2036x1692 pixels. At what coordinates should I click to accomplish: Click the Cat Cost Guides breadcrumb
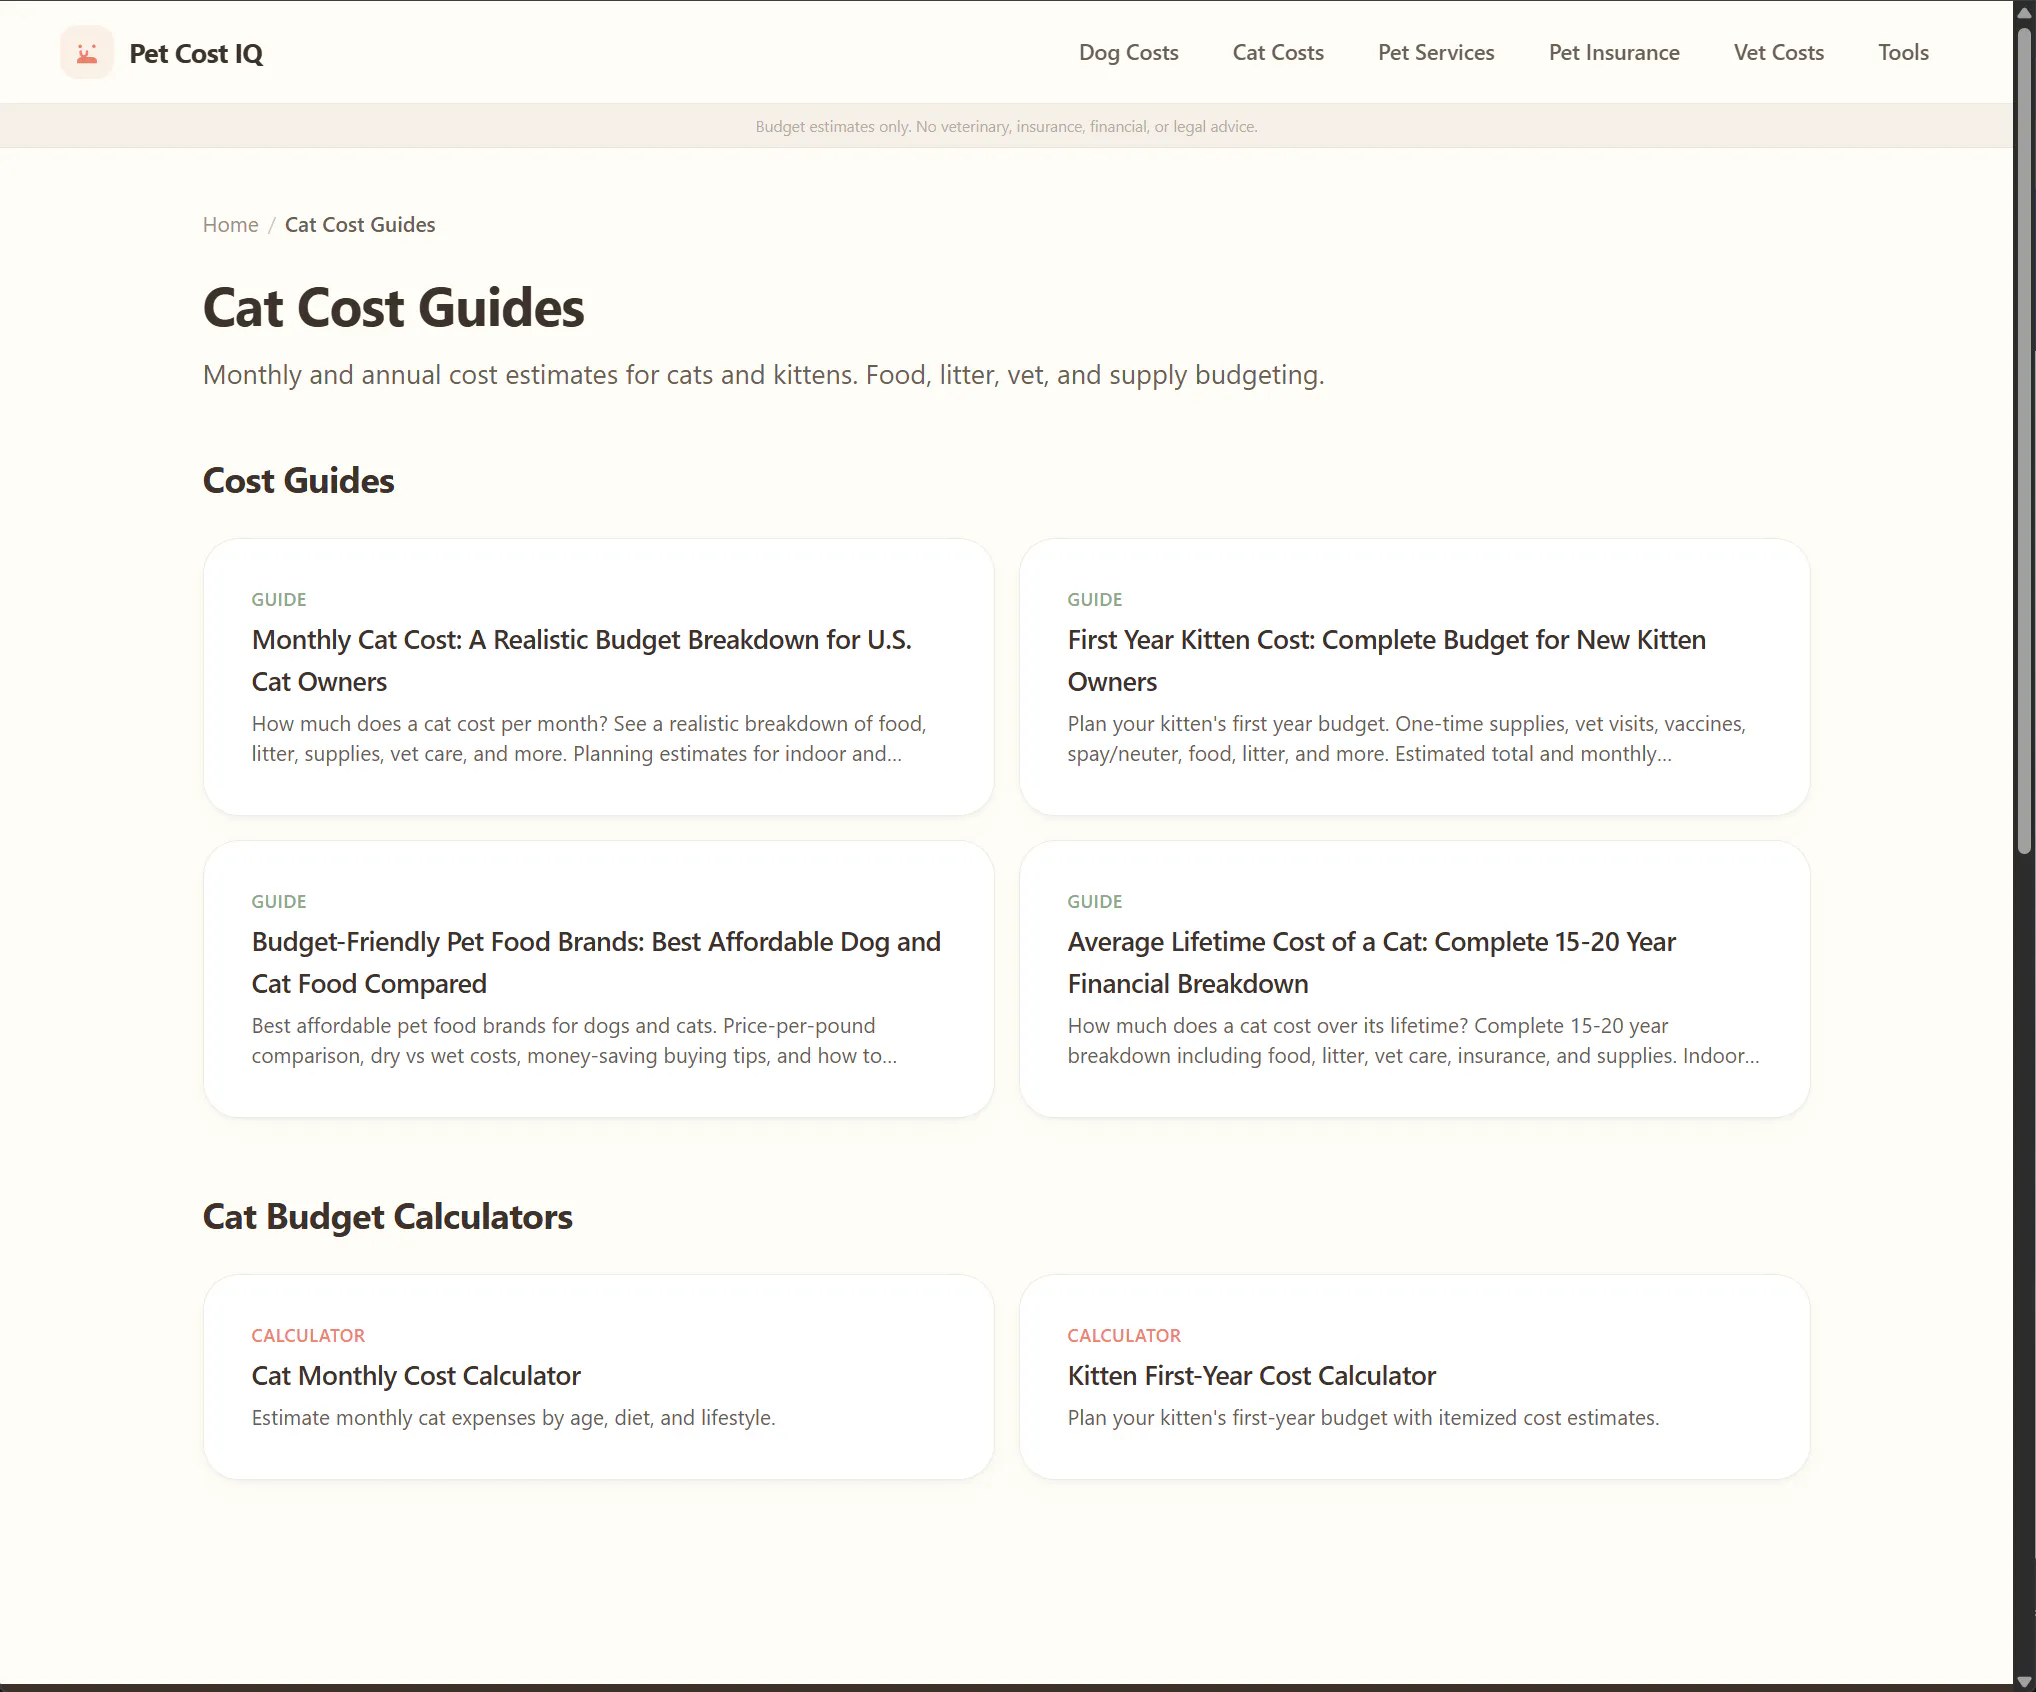click(x=360, y=225)
